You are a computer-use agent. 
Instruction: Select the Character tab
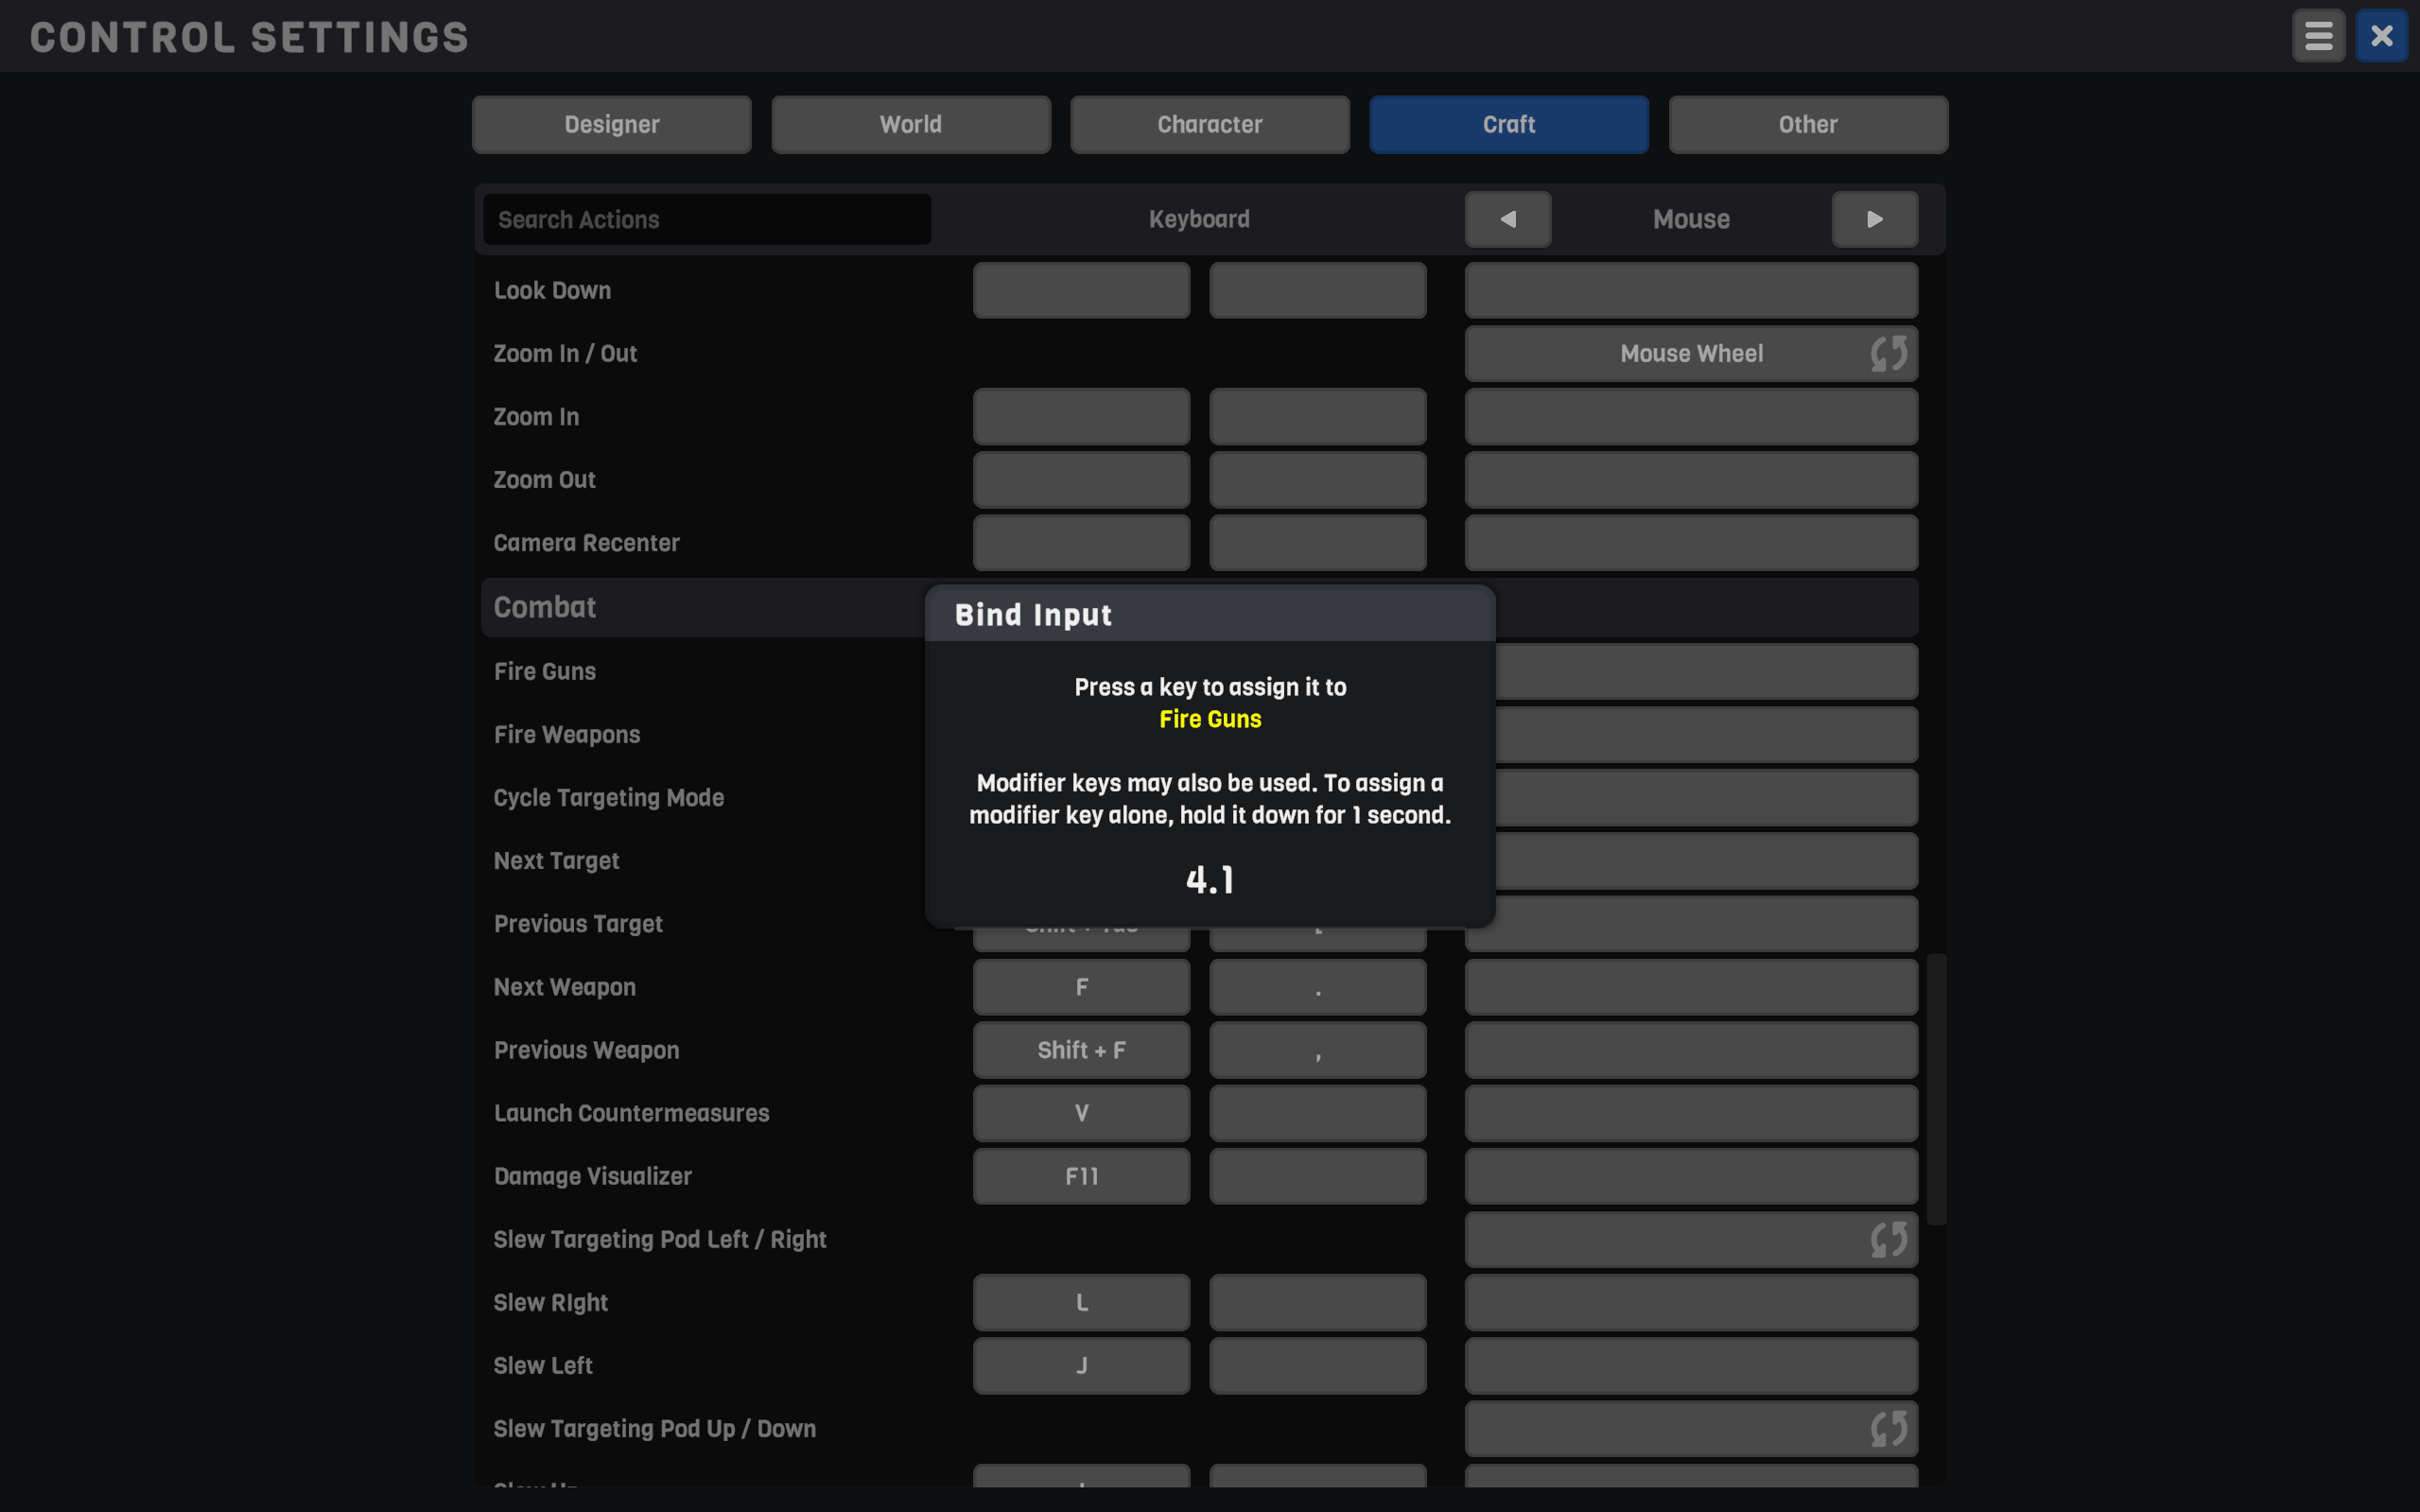[x=1209, y=124]
